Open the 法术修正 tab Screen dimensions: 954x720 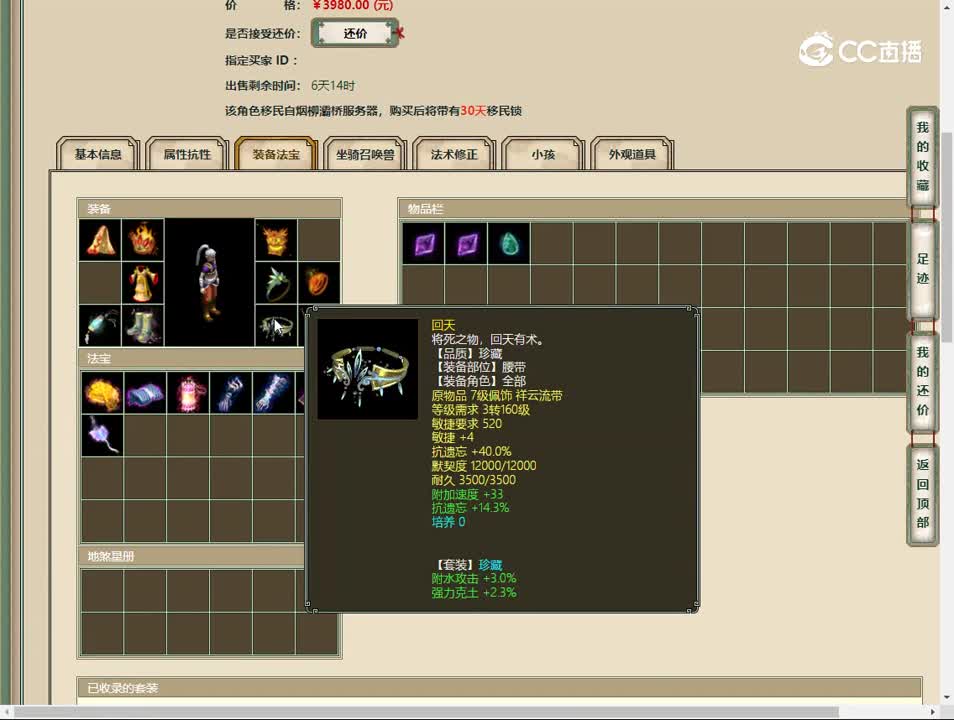453,155
